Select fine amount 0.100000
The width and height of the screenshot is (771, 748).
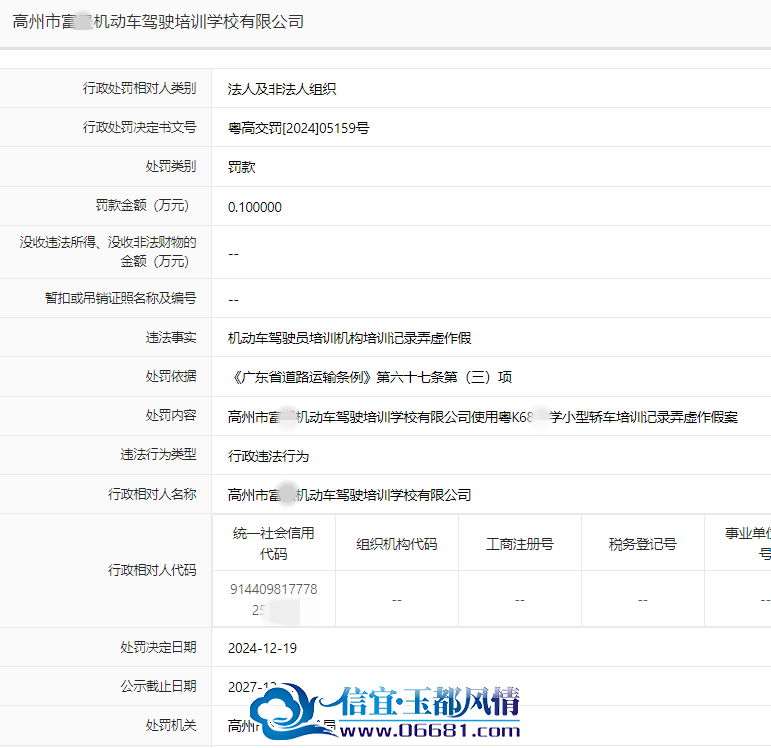[x=255, y=207]
